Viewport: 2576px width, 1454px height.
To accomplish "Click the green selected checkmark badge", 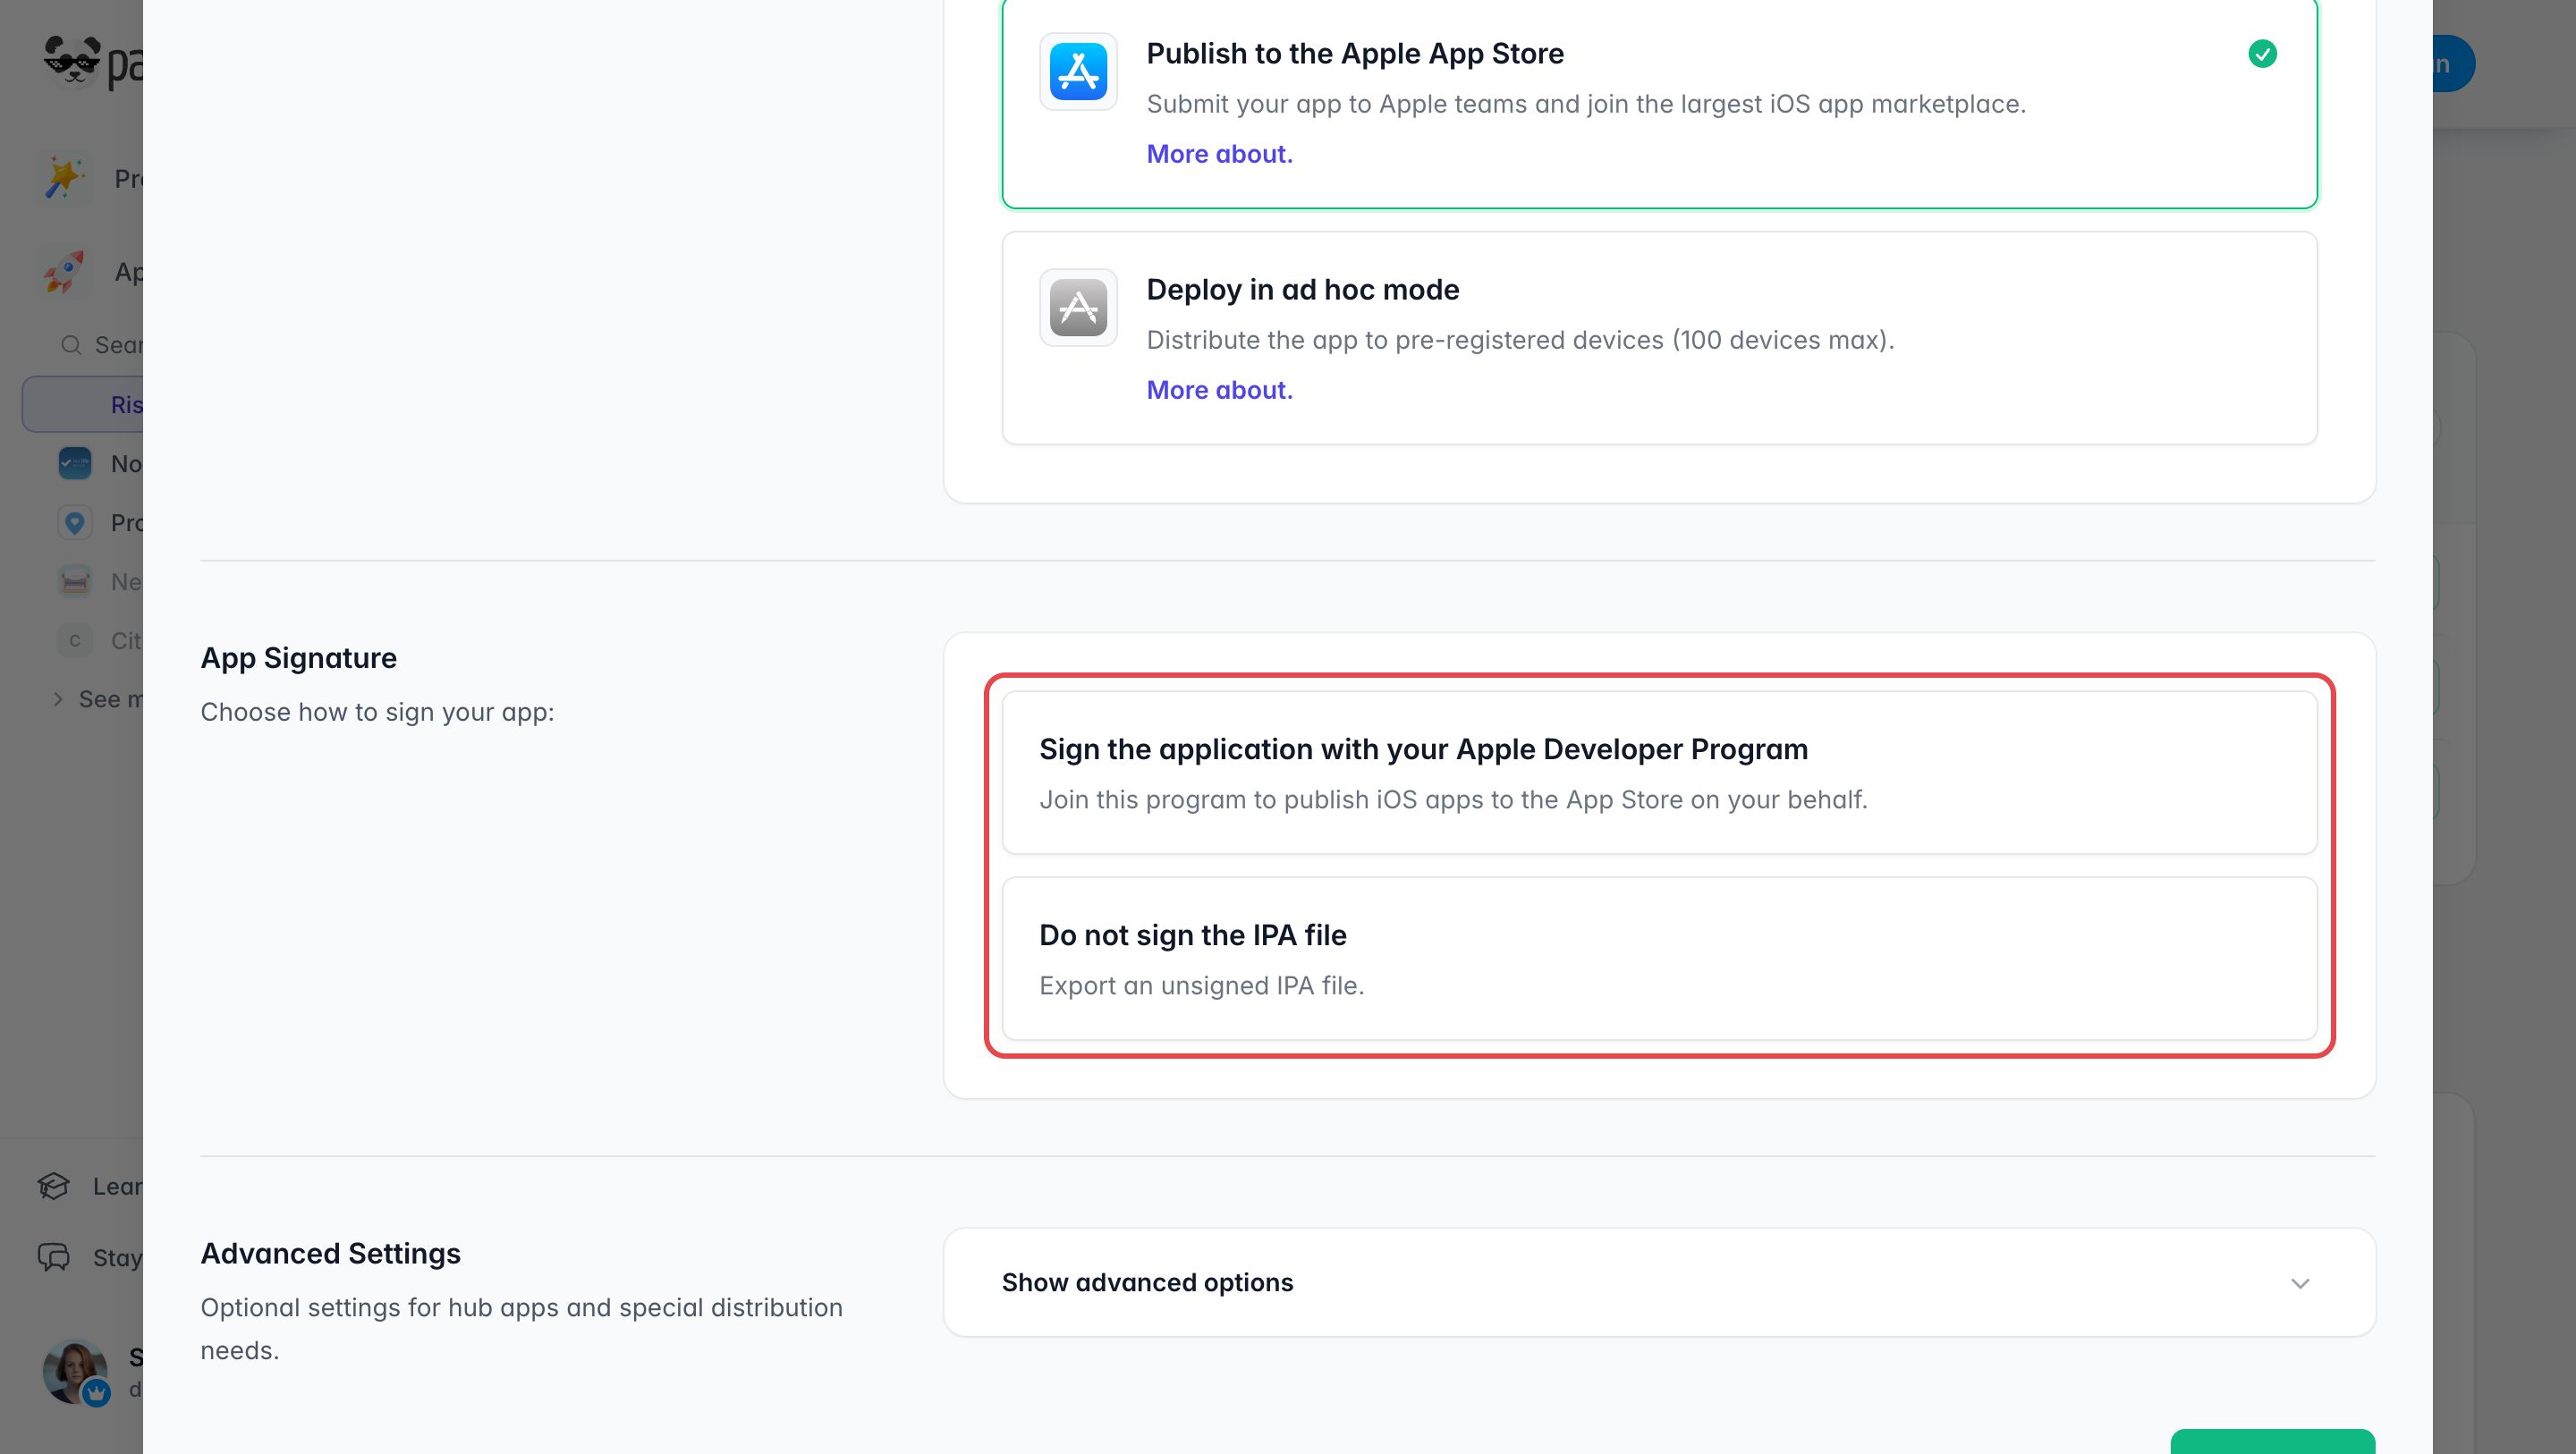I will [2262, 53].
